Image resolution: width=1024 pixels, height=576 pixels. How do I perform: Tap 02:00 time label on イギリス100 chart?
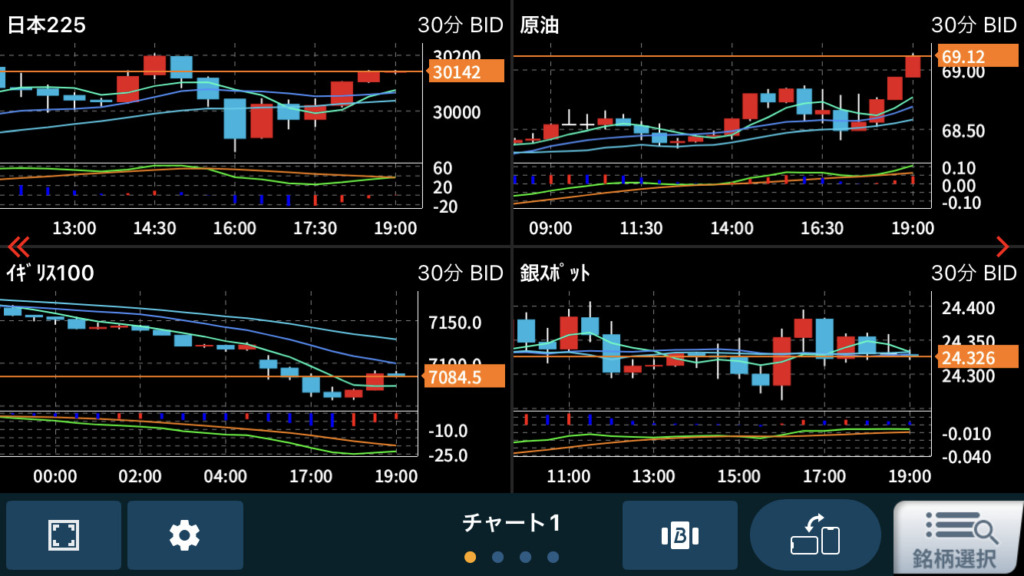140,476
